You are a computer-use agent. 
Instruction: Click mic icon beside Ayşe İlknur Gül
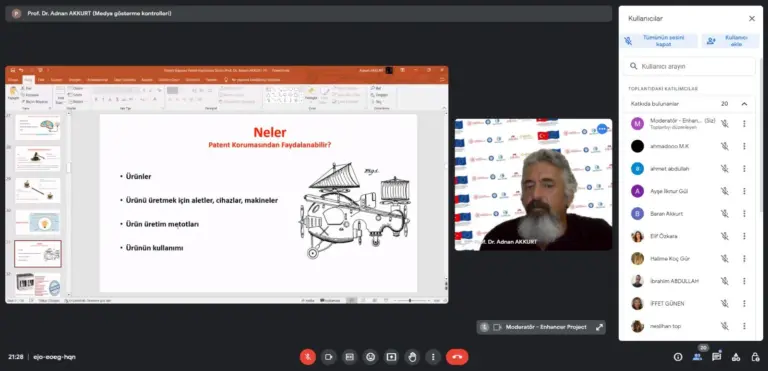pyautogui.click(x=724, y=191)
